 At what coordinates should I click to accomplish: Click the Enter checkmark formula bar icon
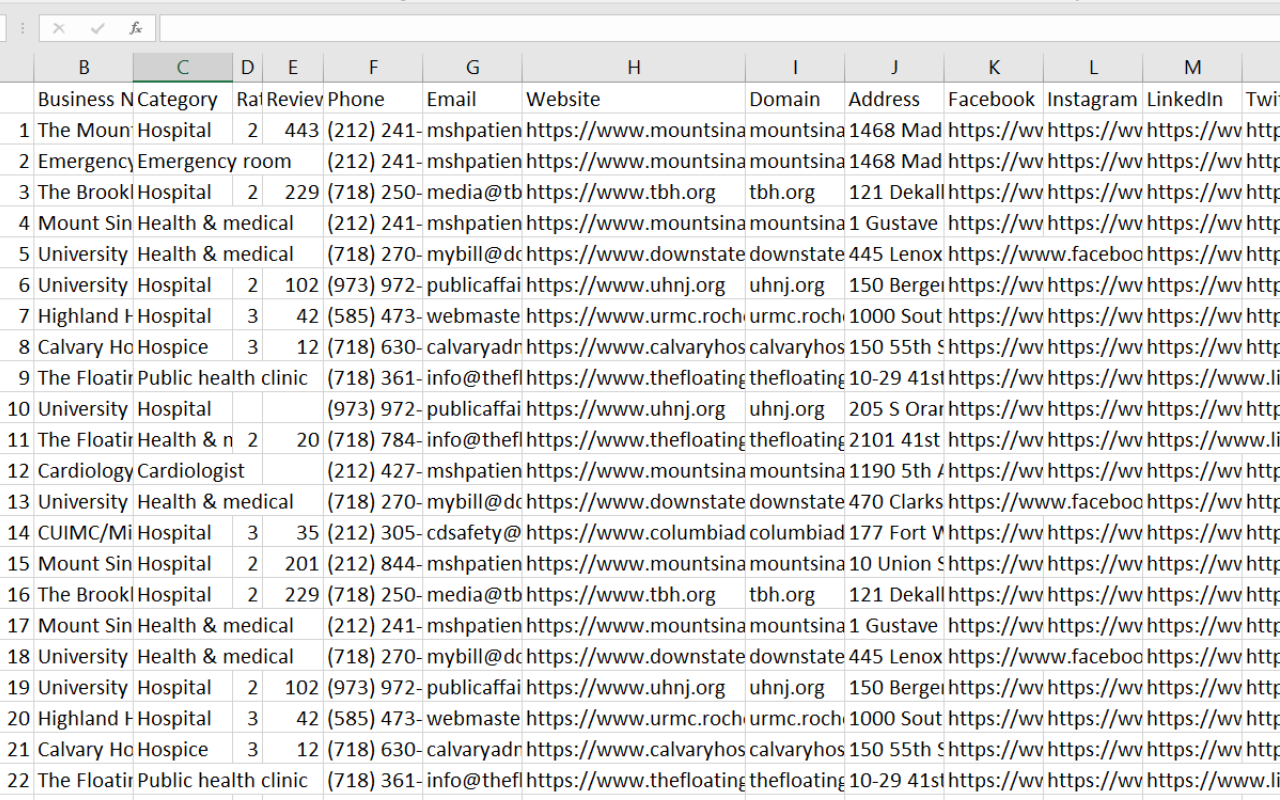pyautogui.click(x=97, y=28)
